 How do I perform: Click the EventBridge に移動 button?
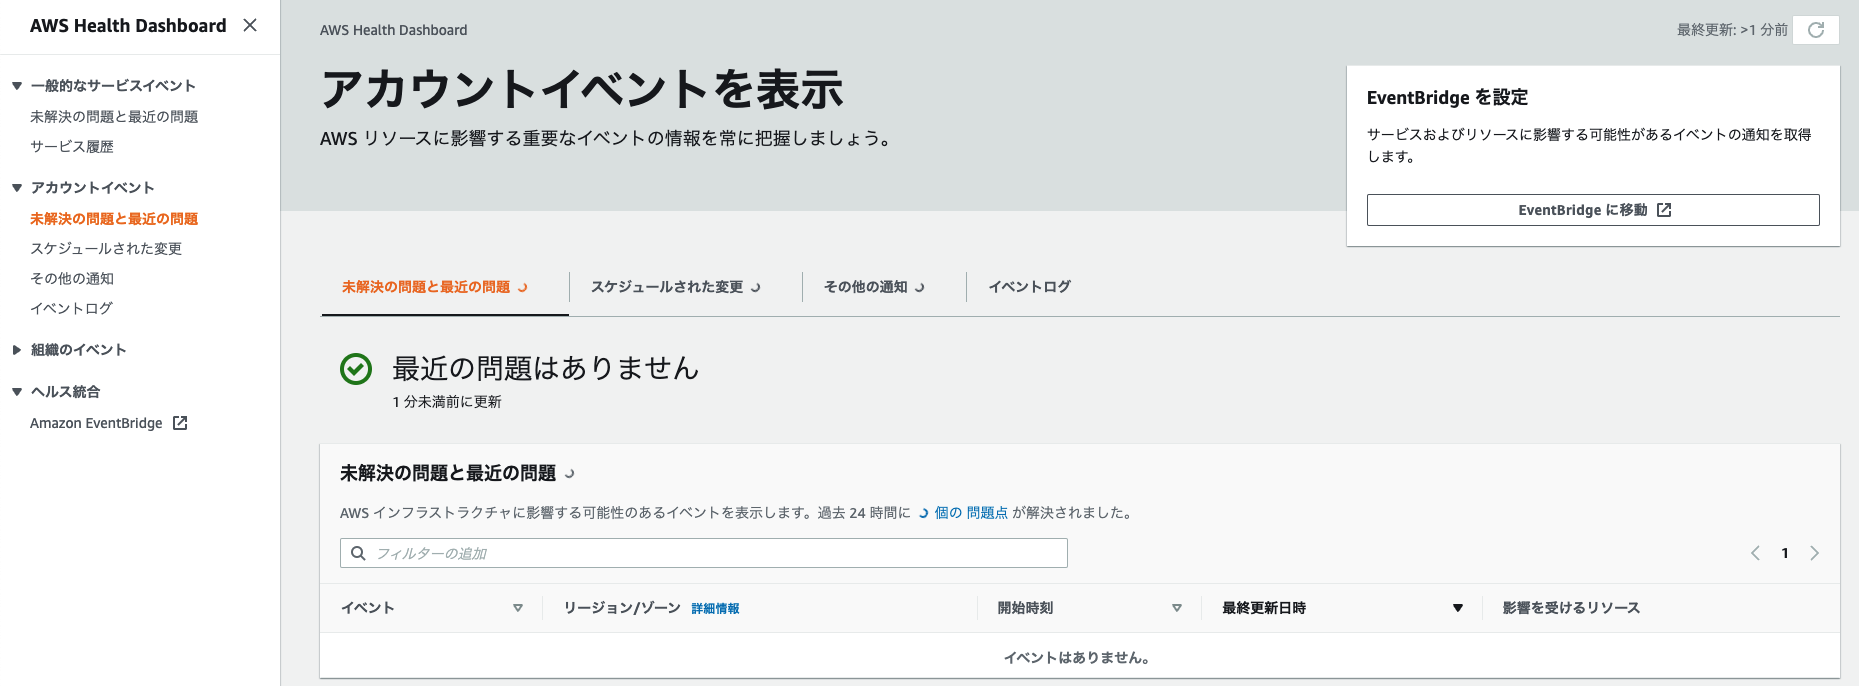pos(1593,210)
